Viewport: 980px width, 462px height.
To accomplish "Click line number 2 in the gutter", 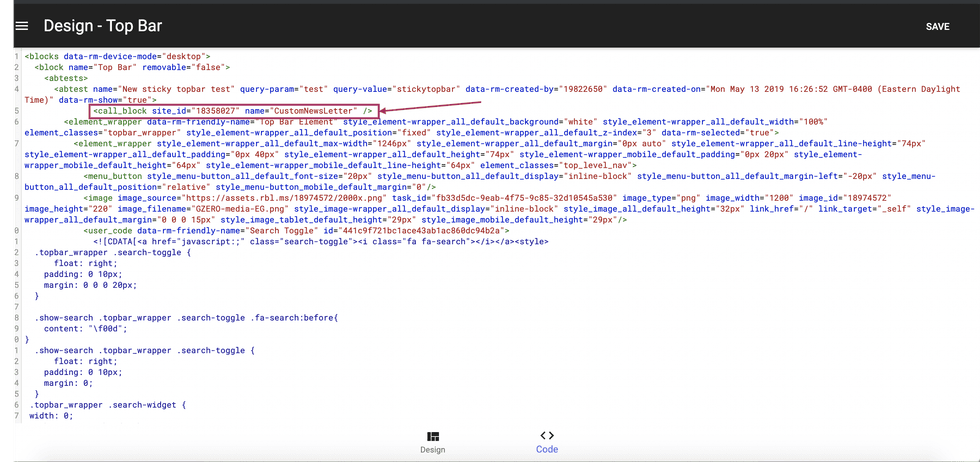I will coord(18,67).
